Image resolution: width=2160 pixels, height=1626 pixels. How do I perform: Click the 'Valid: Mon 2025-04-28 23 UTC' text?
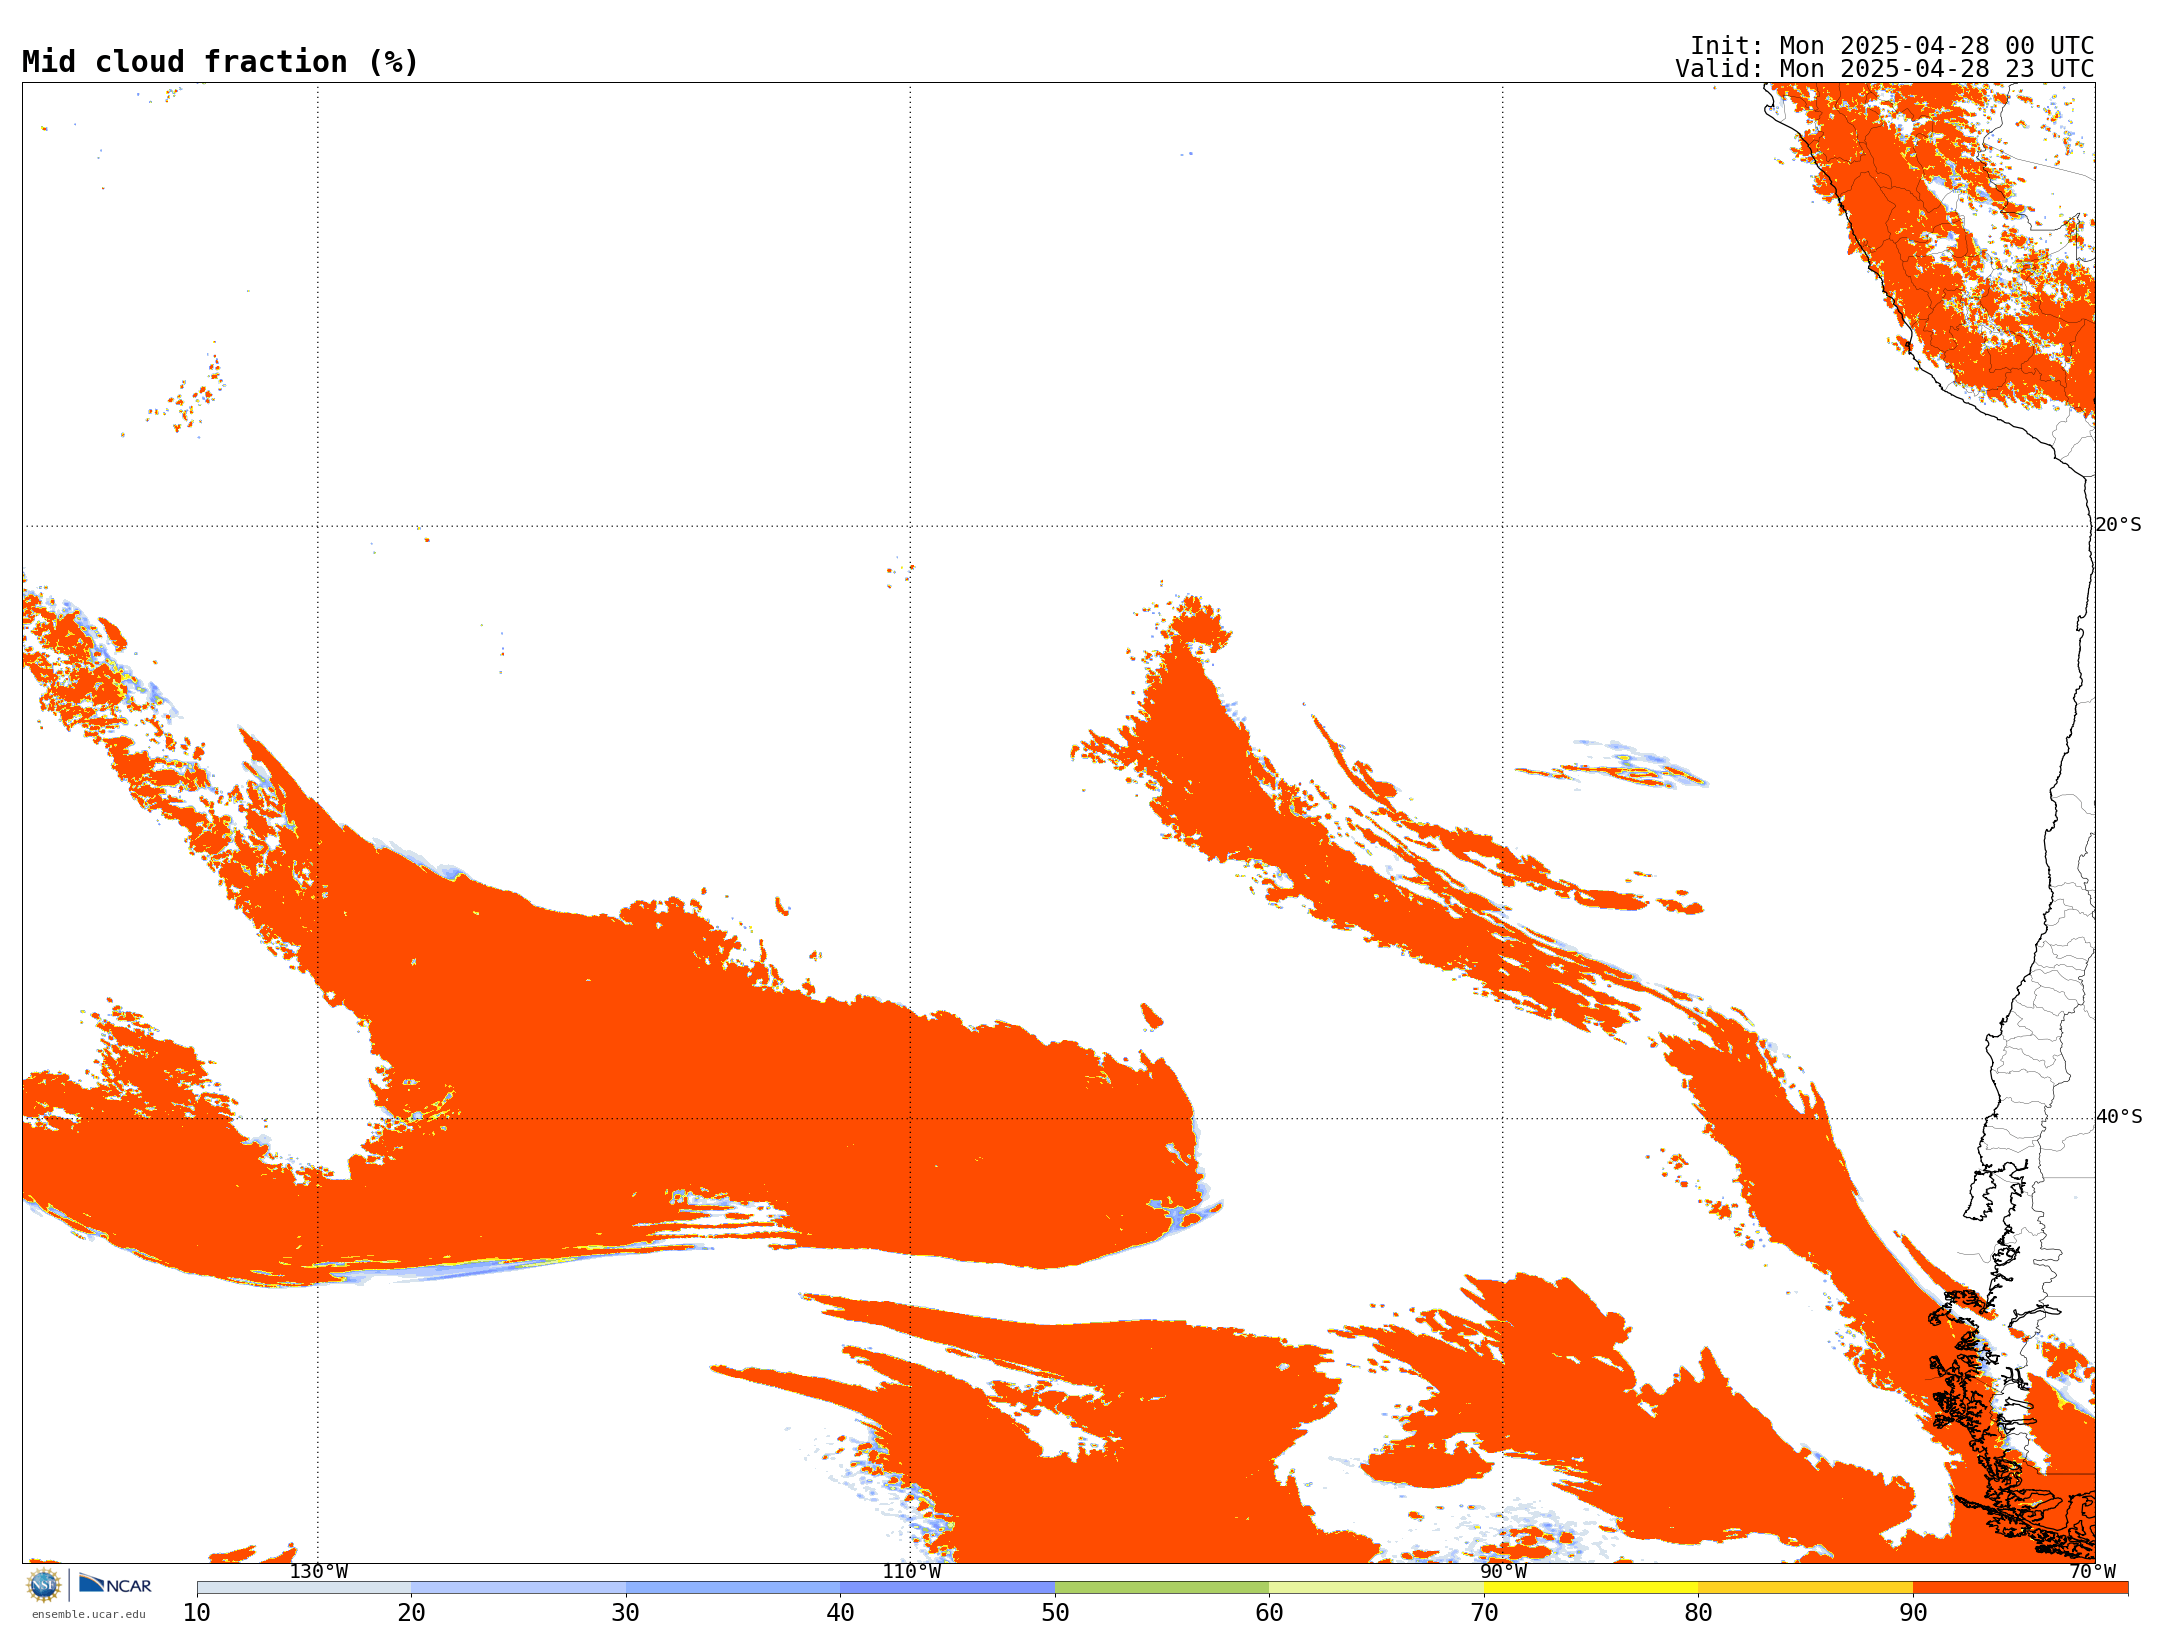(1885, 69)
